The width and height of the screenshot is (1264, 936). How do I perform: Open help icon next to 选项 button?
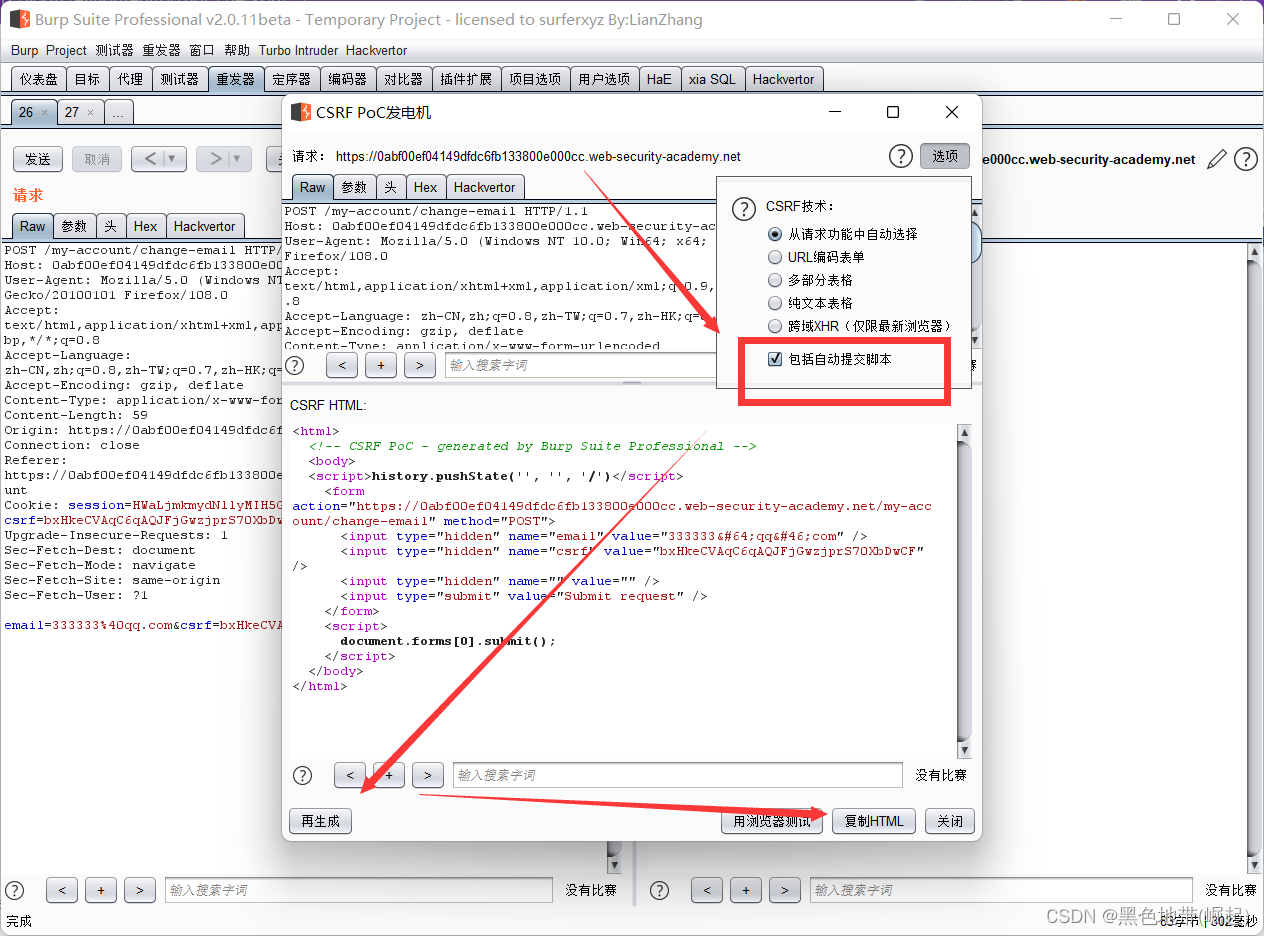(901, 156)
